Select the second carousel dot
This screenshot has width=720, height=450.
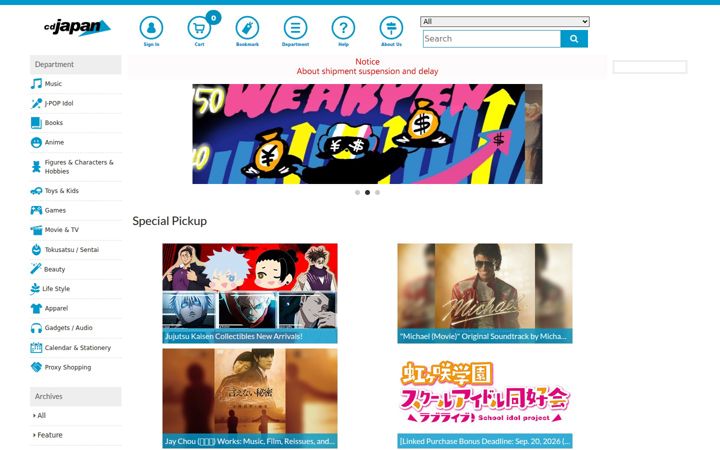(x=367, y=192)
